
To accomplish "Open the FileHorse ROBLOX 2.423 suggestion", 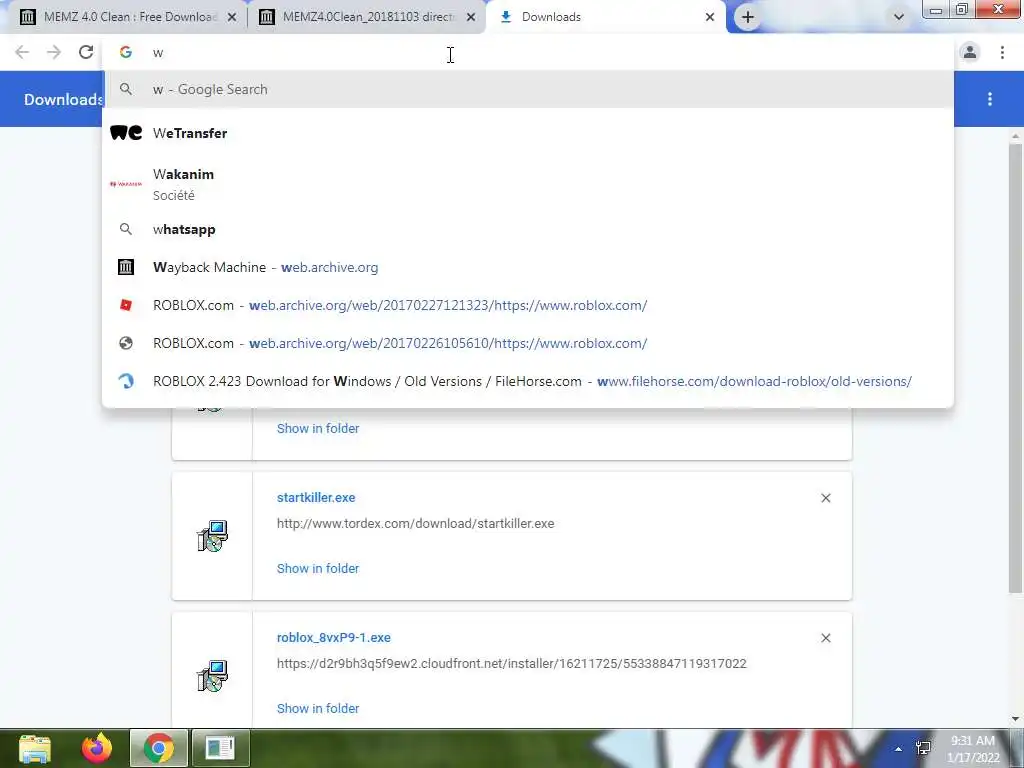I will click(528, 381).
